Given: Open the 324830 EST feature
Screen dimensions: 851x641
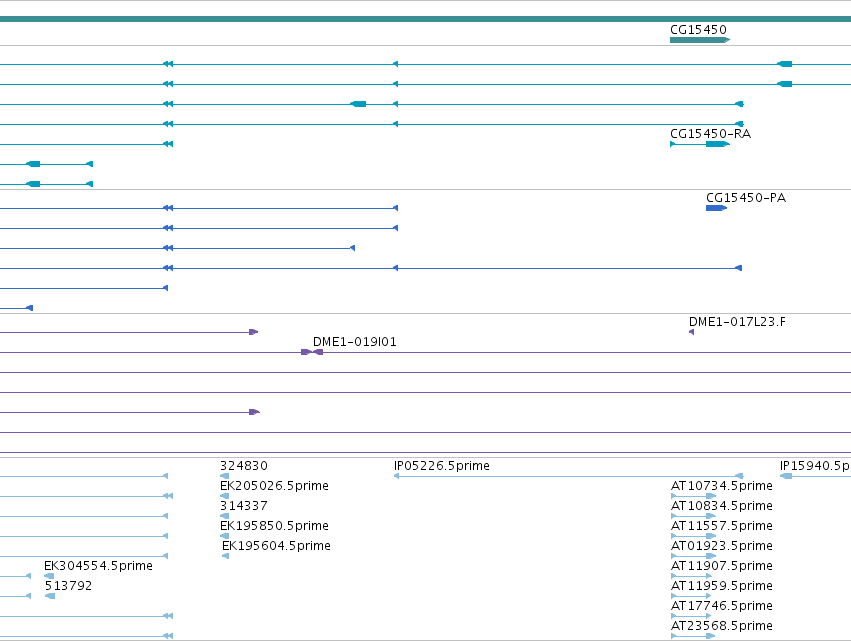Looking at the screenshot, I should click(x=225, y=476).
